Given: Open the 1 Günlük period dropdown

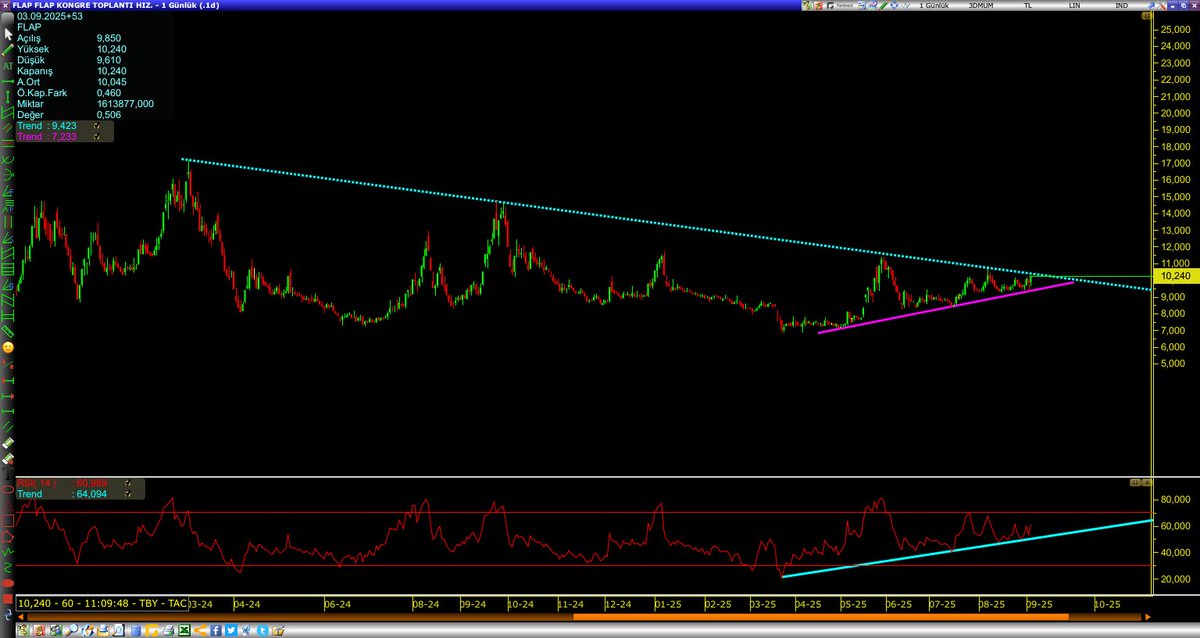Looking at the screenshot, I should pos(934,6).
